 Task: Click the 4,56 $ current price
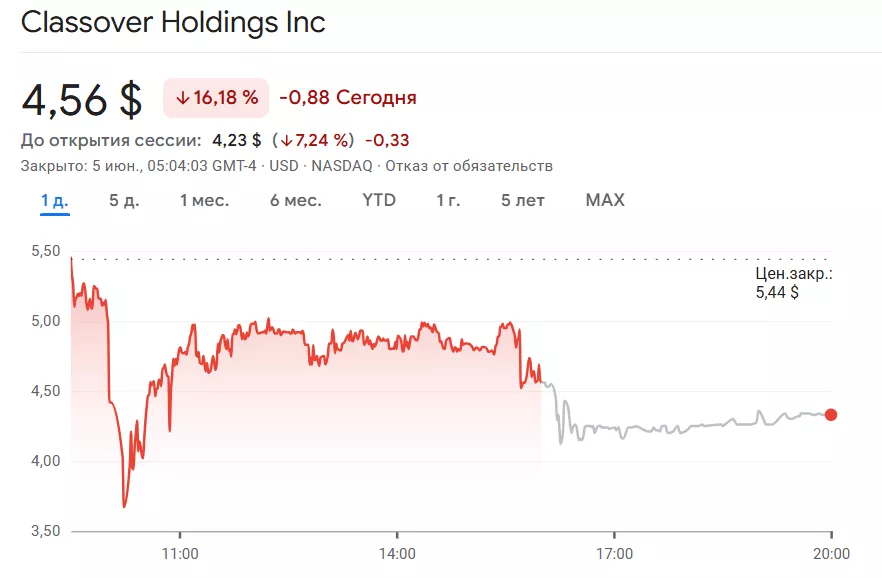click(82, 98)
